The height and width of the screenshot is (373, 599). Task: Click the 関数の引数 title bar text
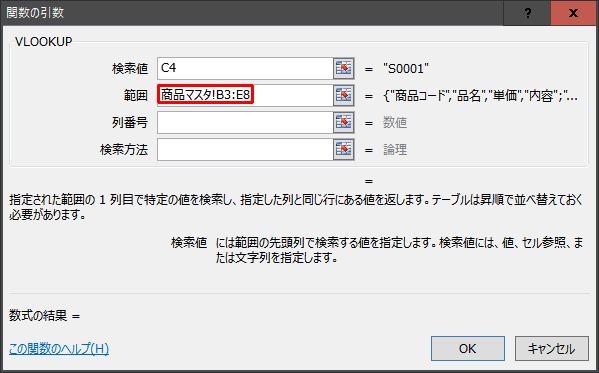click(x=35, y=13)
